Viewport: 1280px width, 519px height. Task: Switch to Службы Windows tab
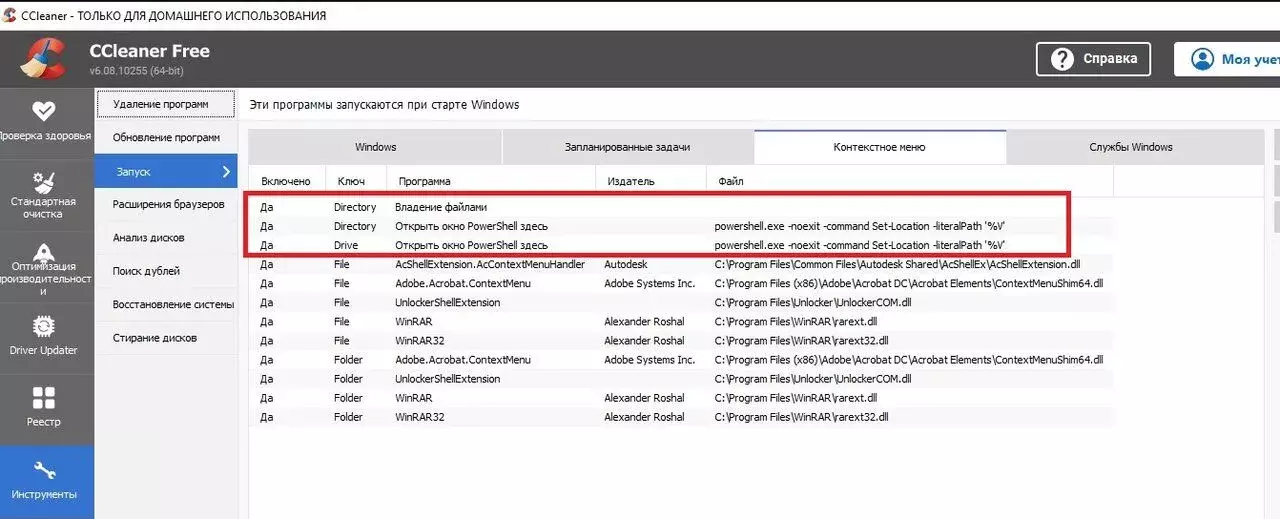click(x=1131, y=147)
